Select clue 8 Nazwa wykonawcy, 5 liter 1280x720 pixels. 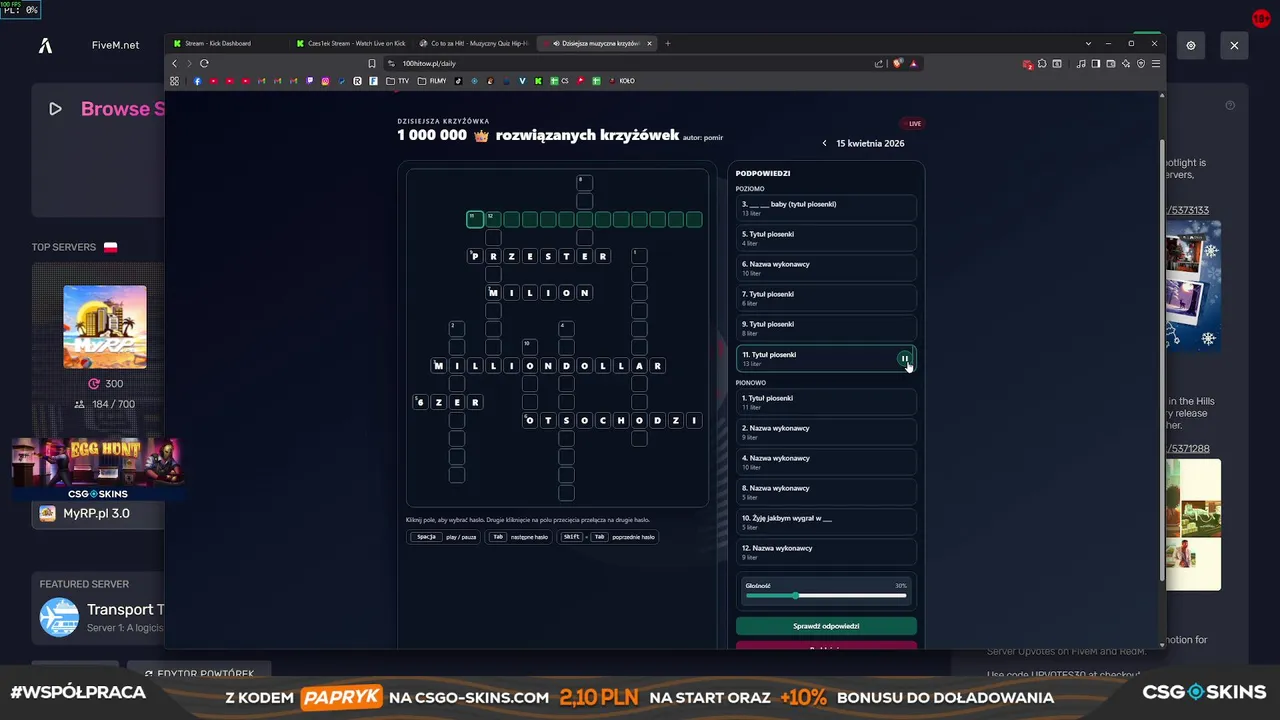(x=826, y=492)
